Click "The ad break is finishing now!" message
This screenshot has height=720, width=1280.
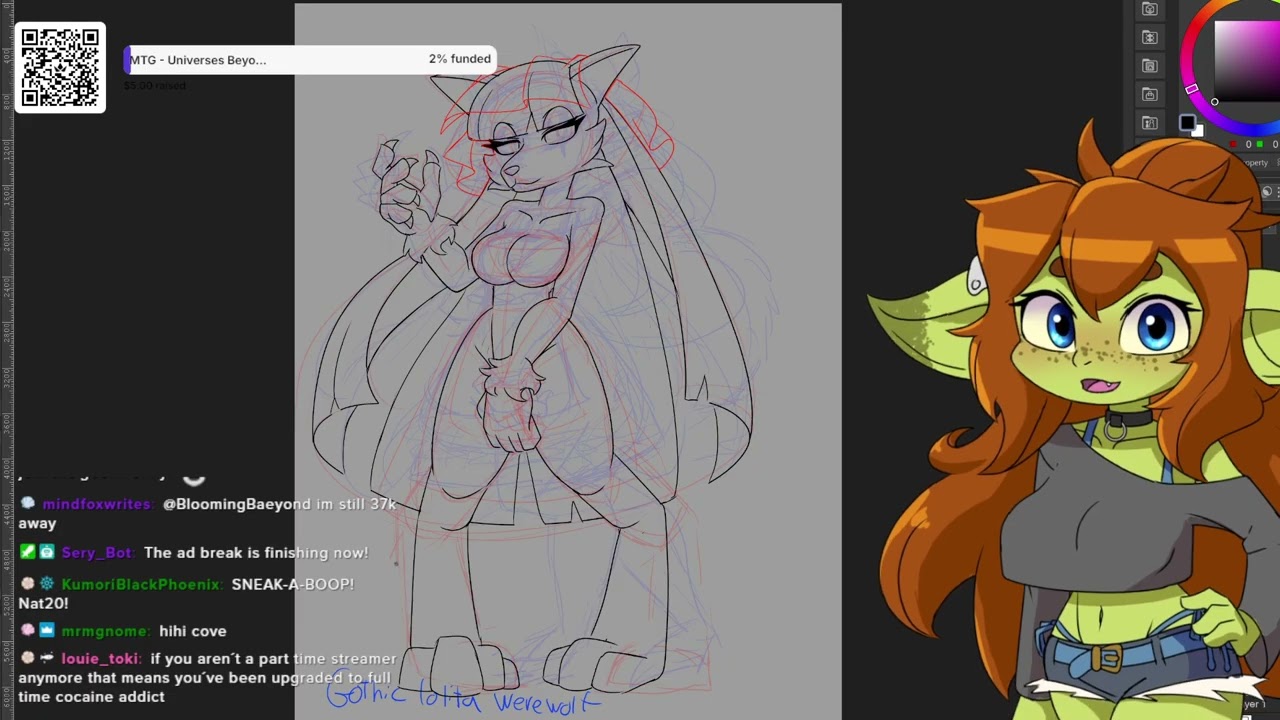click(x=256, y=553)
